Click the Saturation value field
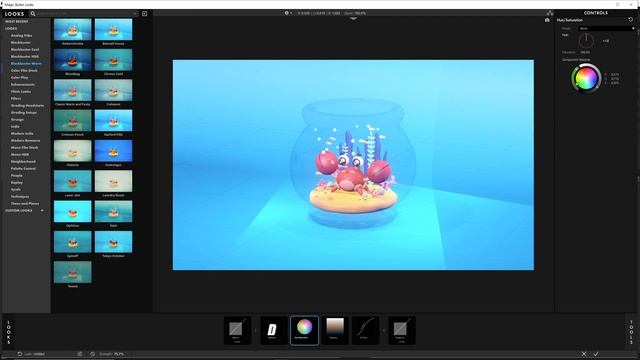Image resolution: width=640 pixels, height=360 pixels. click(585, 52)
